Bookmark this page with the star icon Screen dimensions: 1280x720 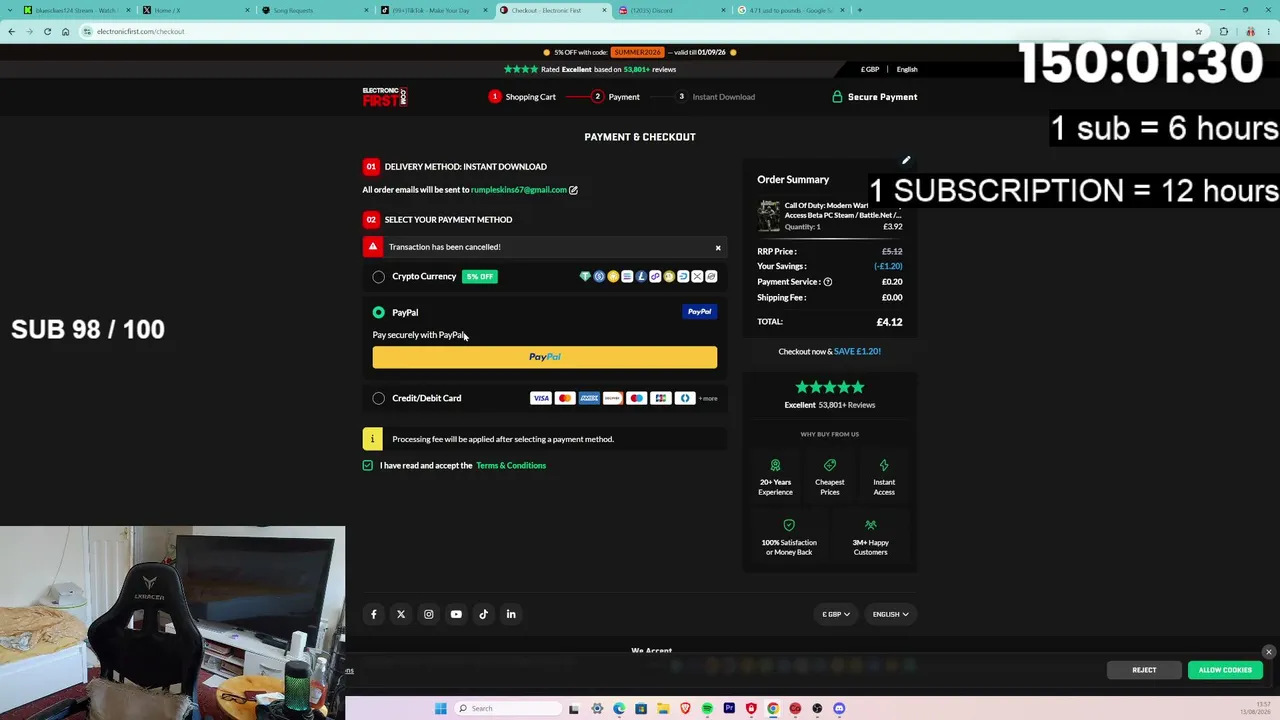1198,31
